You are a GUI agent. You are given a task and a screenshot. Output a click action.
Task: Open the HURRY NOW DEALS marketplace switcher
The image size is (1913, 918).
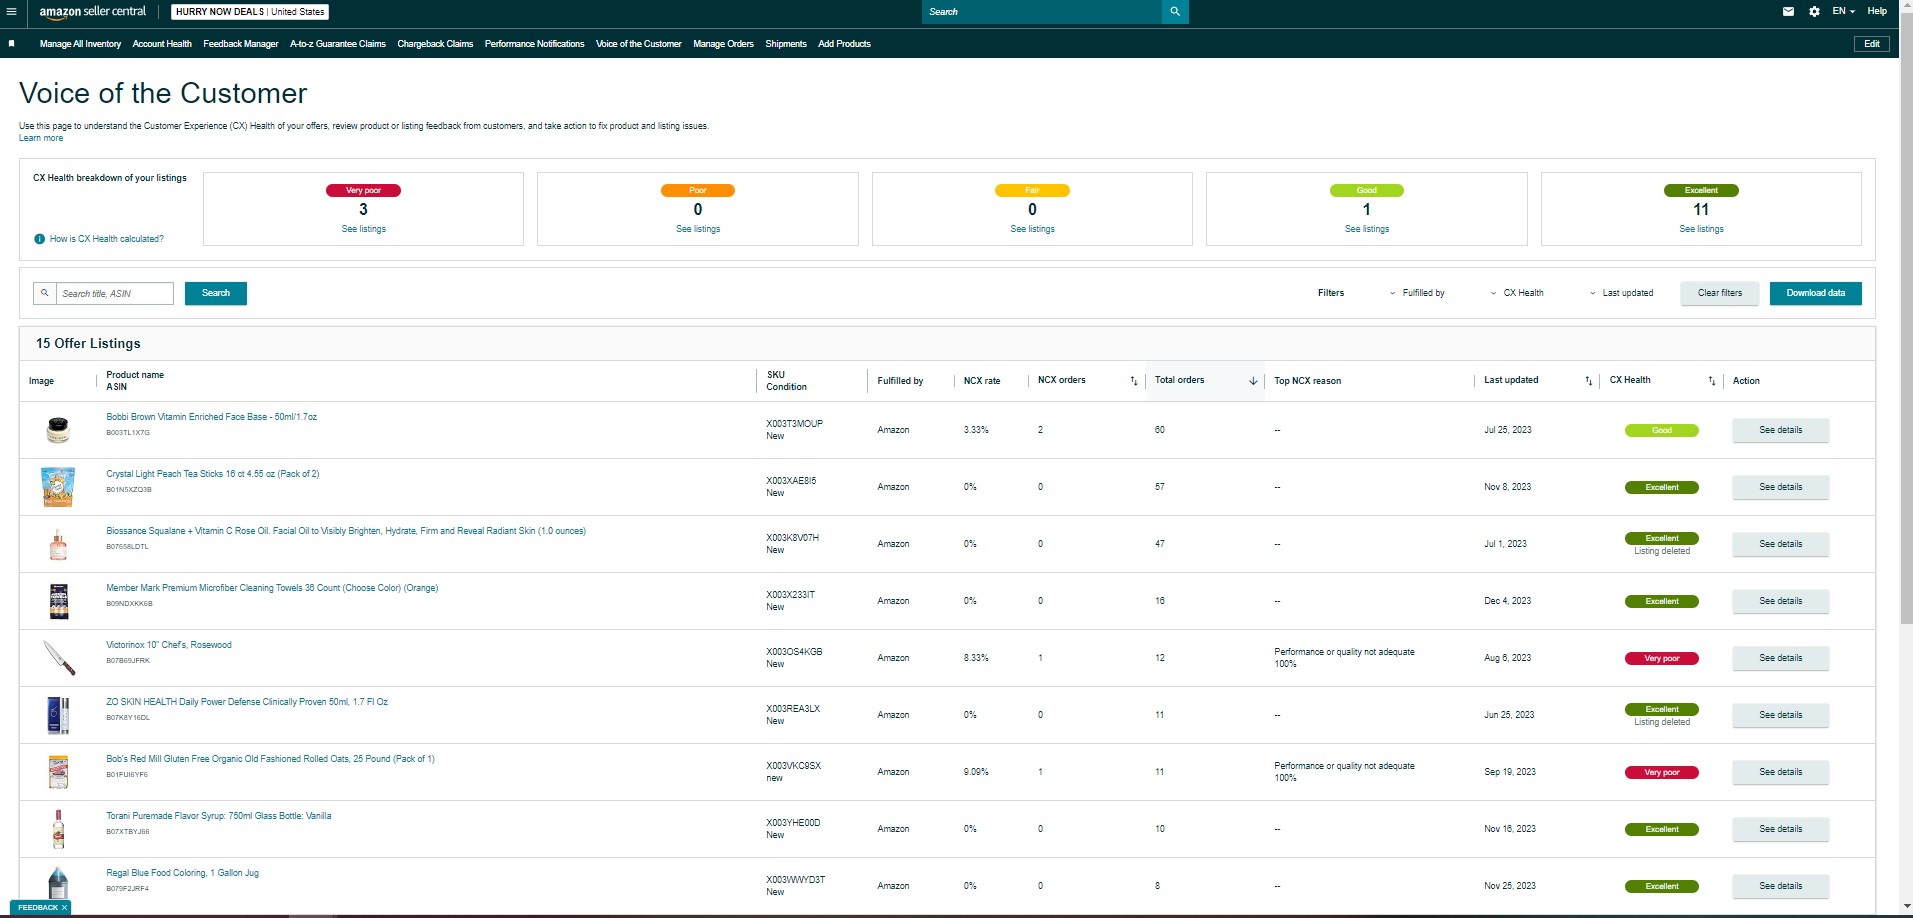pyautogui.click(x=250, y=12)
